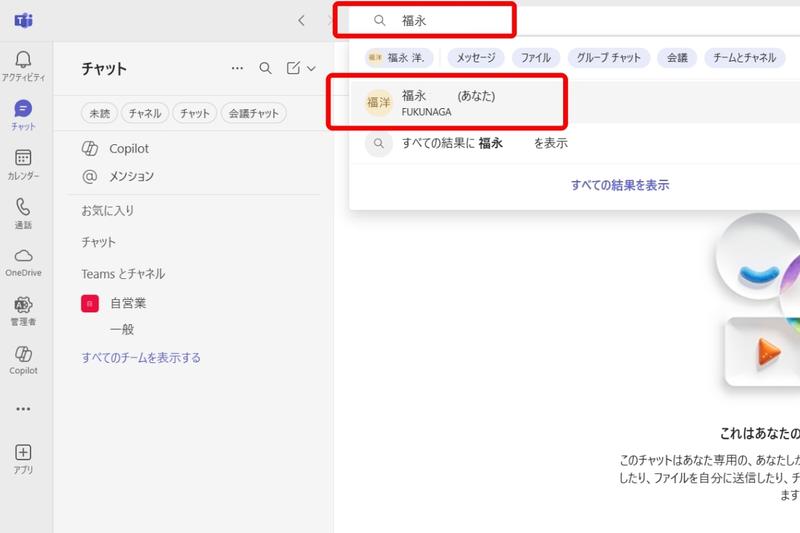This screenshot has height=533, width=800.
Task: Filter search by グループ チャット
Action: tap(609, 58)
